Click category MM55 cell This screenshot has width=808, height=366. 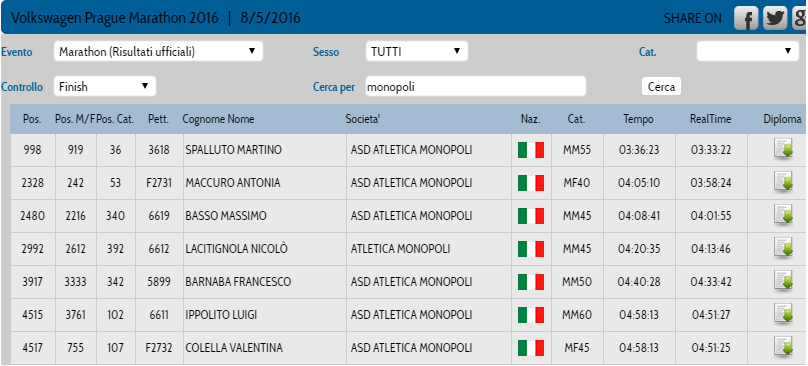point(577,150)
